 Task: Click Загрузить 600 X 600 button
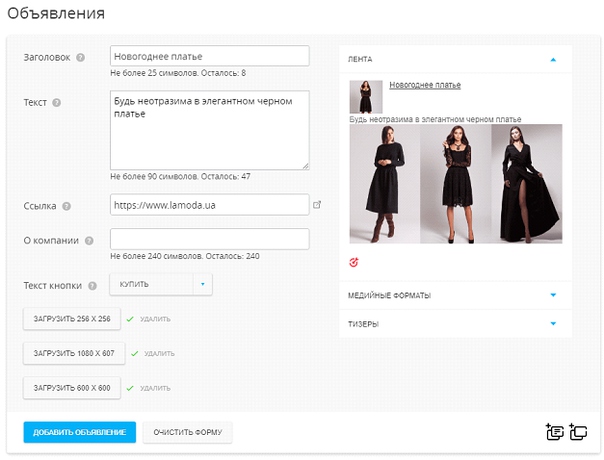72,388
